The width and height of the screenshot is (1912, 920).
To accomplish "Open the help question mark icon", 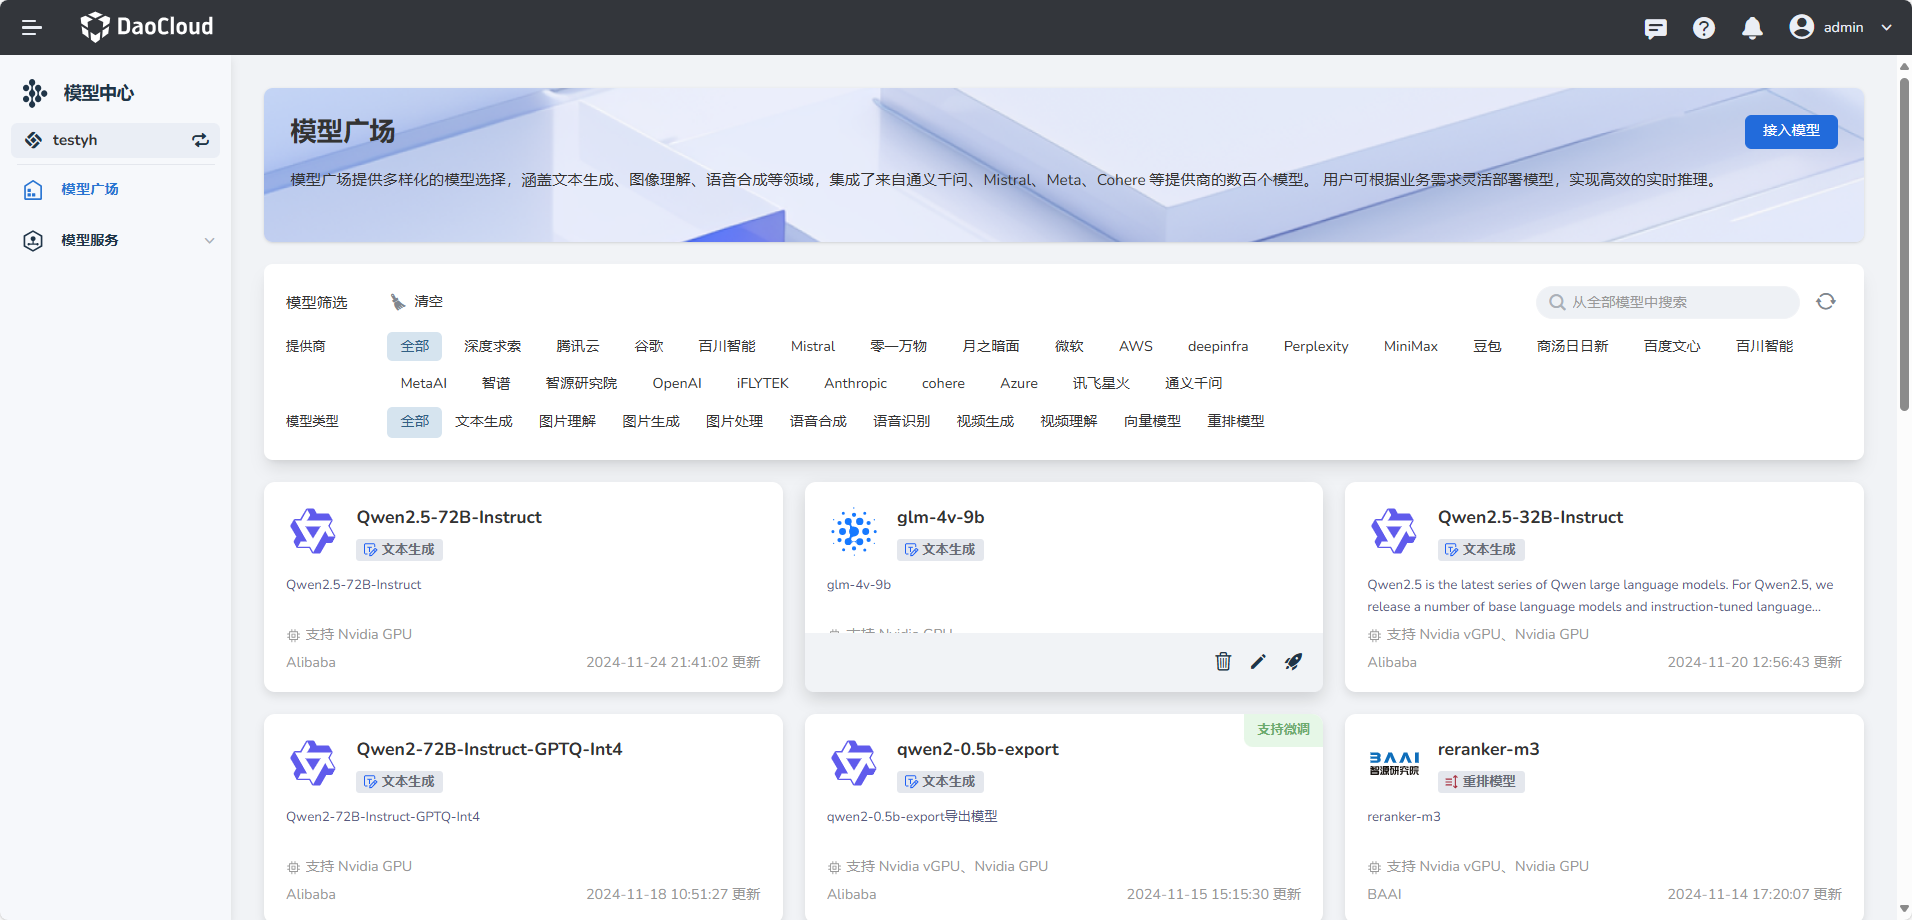I will coord(1704,28).
